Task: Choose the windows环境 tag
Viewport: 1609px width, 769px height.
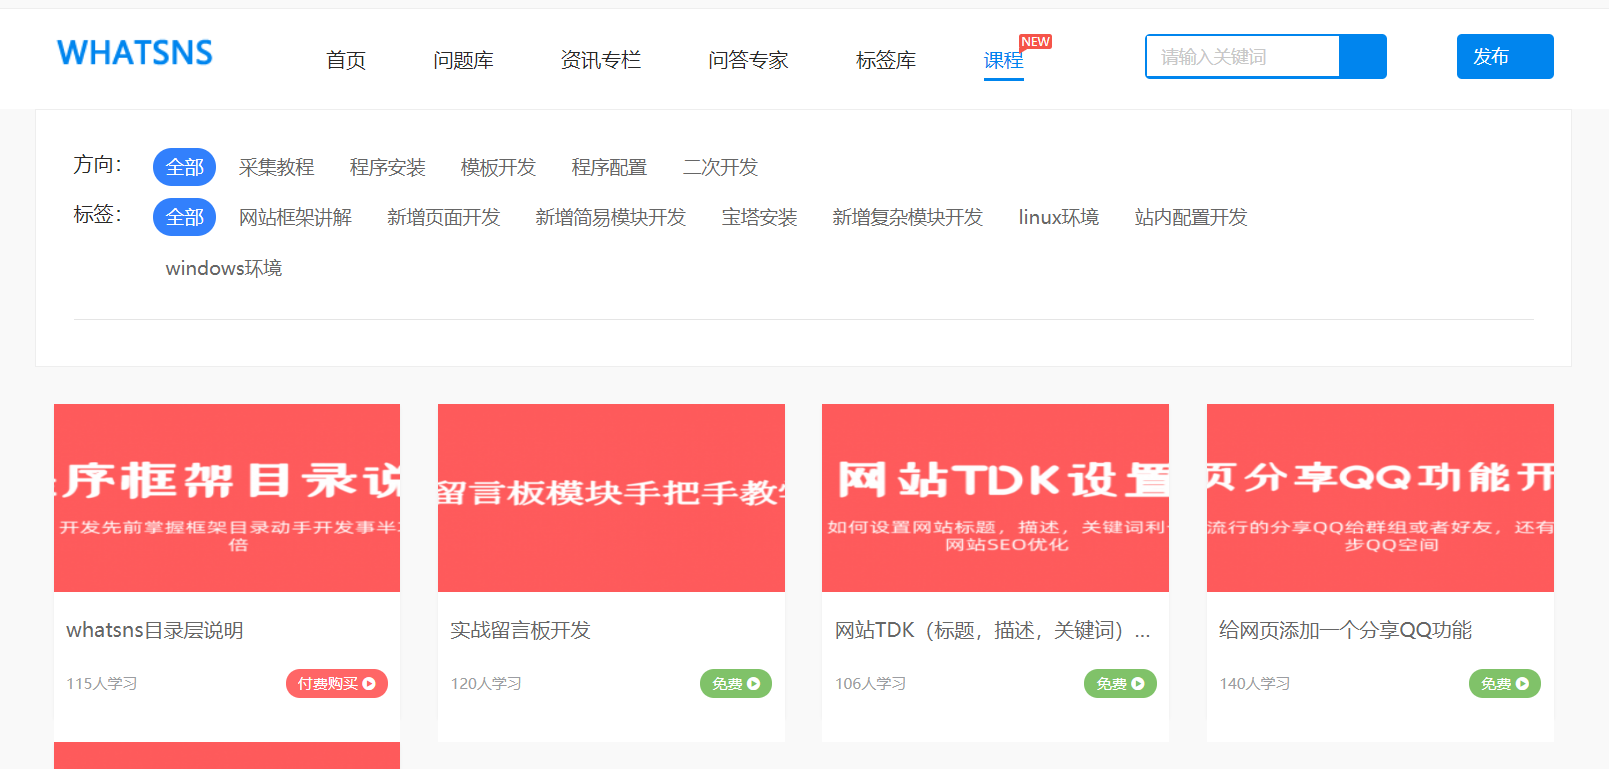Action: 224,268
